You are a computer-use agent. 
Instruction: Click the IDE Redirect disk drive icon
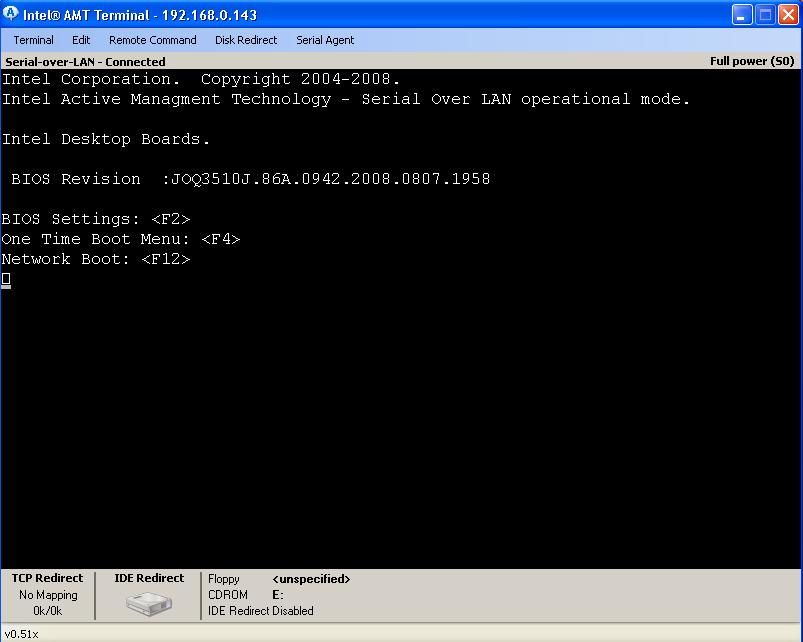point(149,604)
